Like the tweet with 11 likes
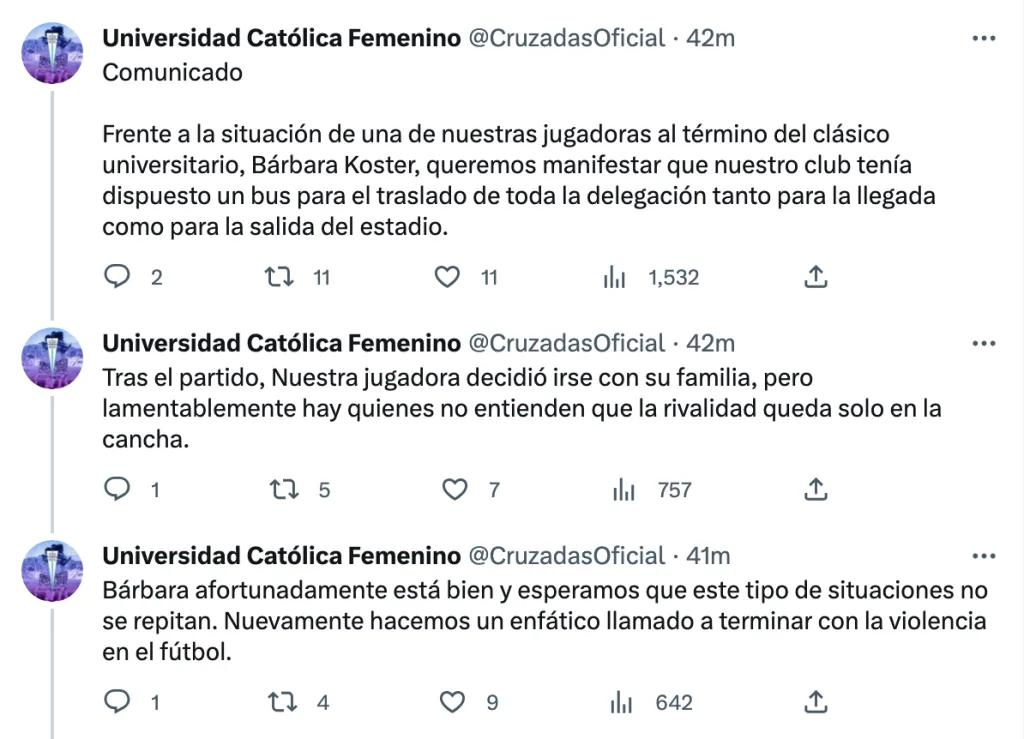The image size is (1024, 739). (447, 278)
